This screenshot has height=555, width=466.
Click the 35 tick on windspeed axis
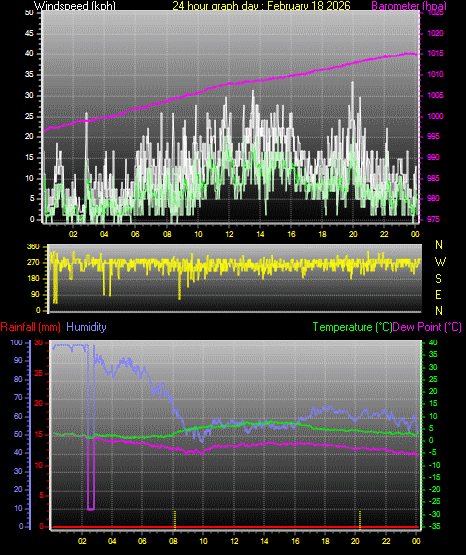pyautogui.click(x=29, y=74)
